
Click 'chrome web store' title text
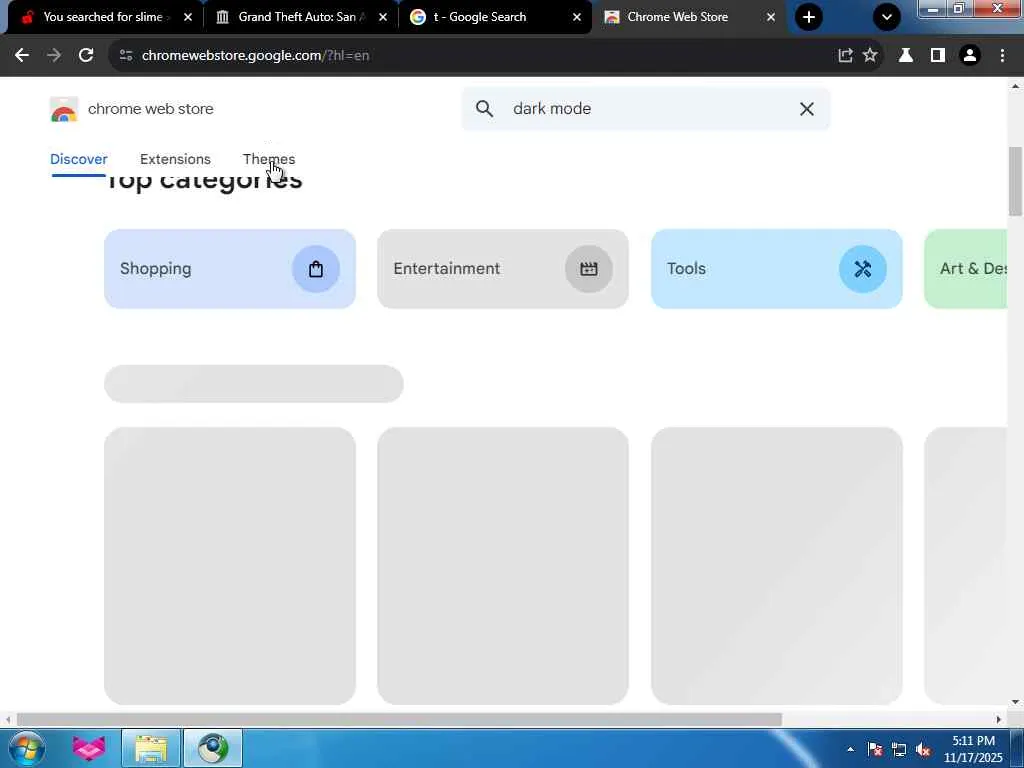151,109
